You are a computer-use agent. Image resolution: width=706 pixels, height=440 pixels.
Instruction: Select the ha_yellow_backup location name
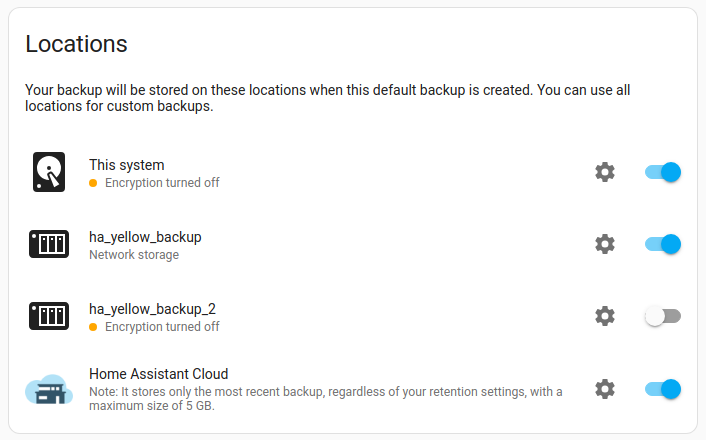point(145,237)
